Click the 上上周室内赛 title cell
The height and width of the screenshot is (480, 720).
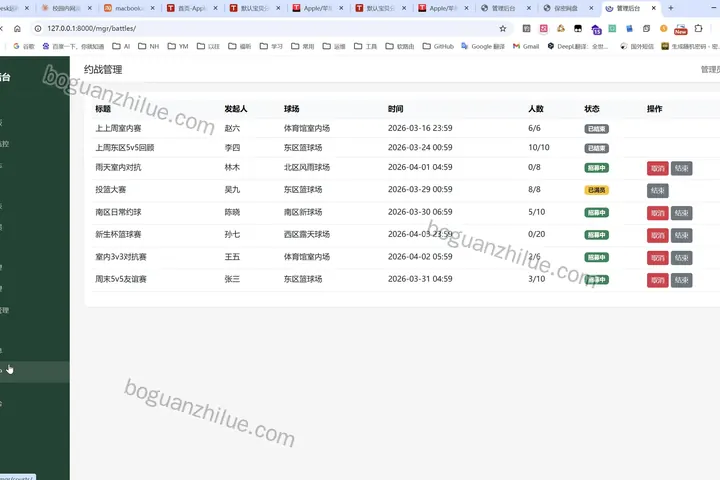click(x=118, y=129)
